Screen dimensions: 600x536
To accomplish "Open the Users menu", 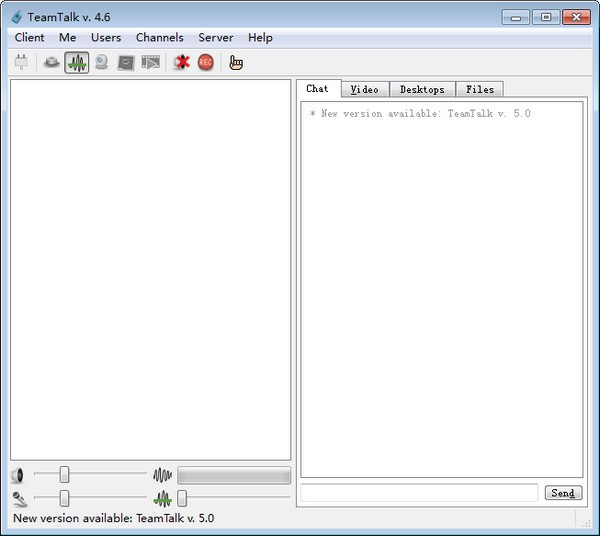I will (106, 37).
